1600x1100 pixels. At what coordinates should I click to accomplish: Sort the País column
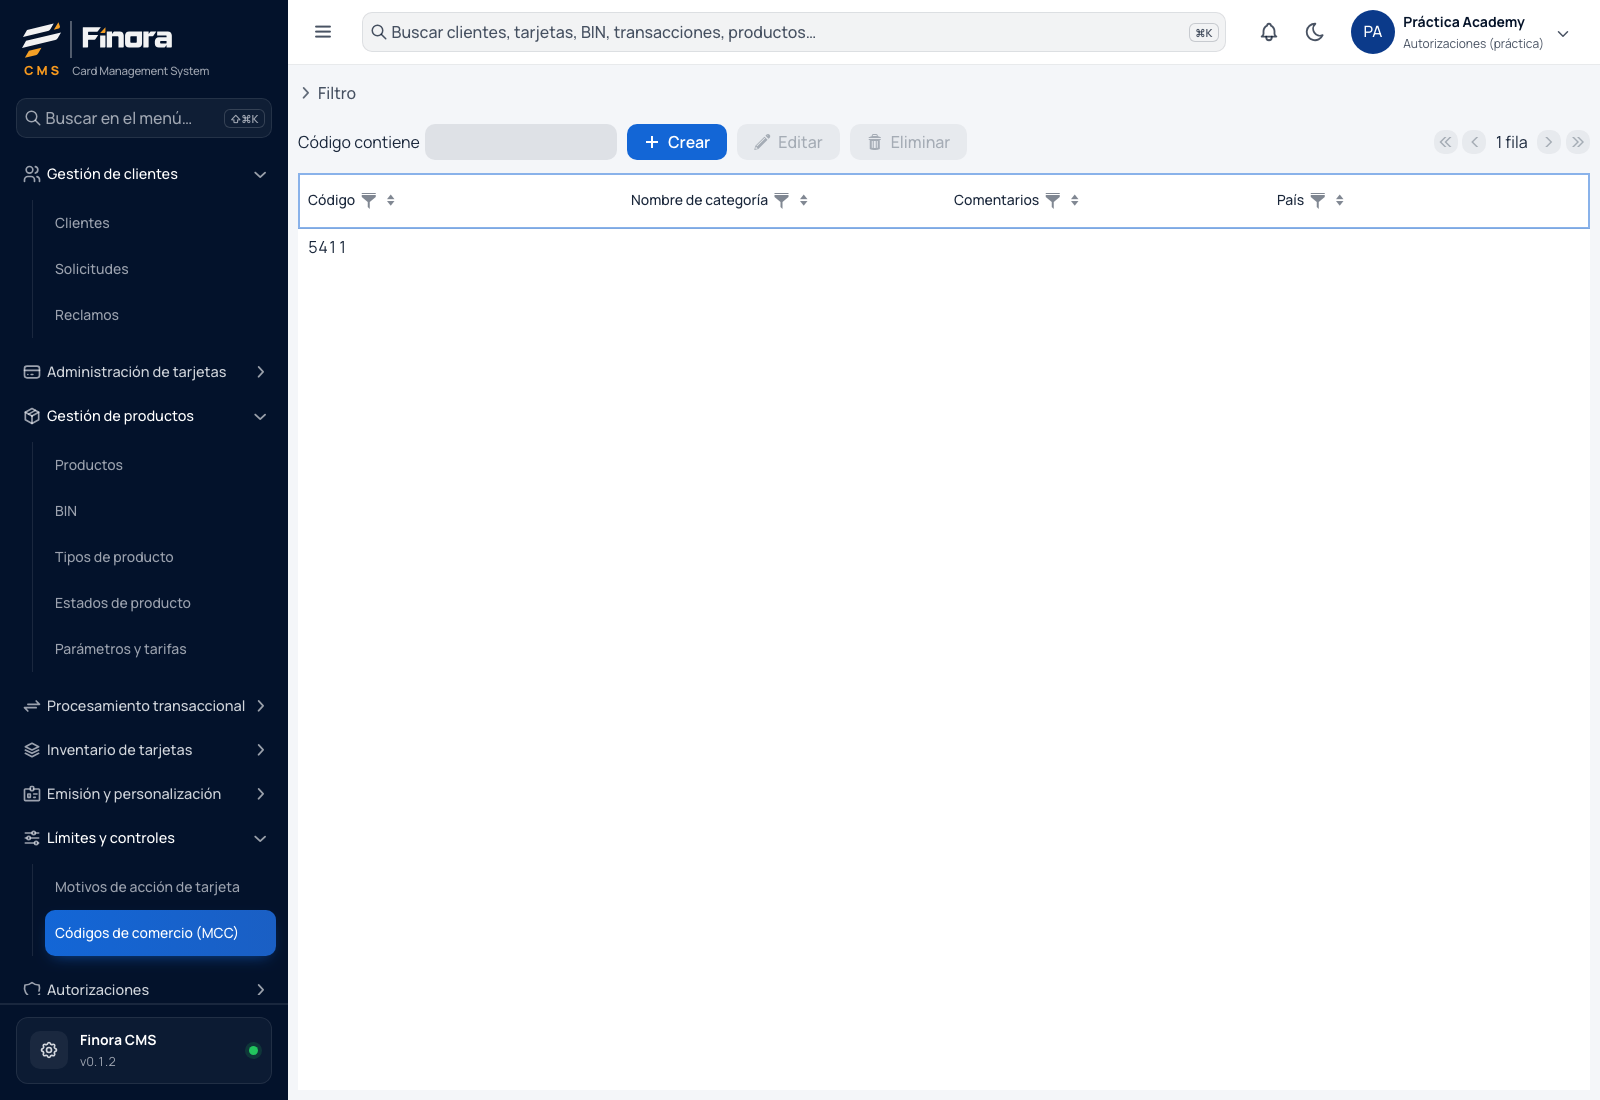tap(1340, 200)
